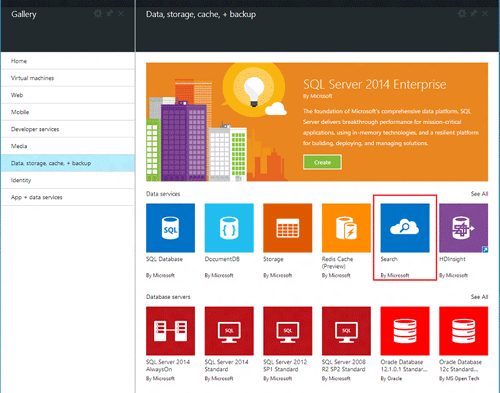The width and height of the screenshot is (500, 393).
Task: Select the DocumentDB tile icon
Action: (x=229, y=228)
